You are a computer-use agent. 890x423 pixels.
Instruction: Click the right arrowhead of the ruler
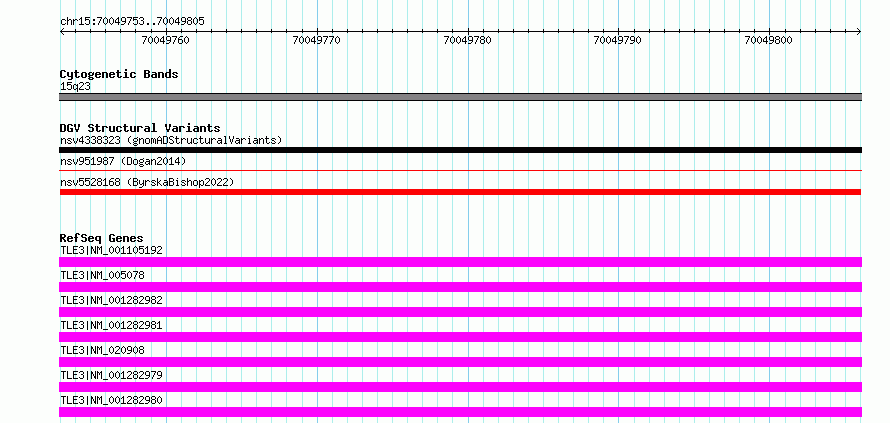859,32
